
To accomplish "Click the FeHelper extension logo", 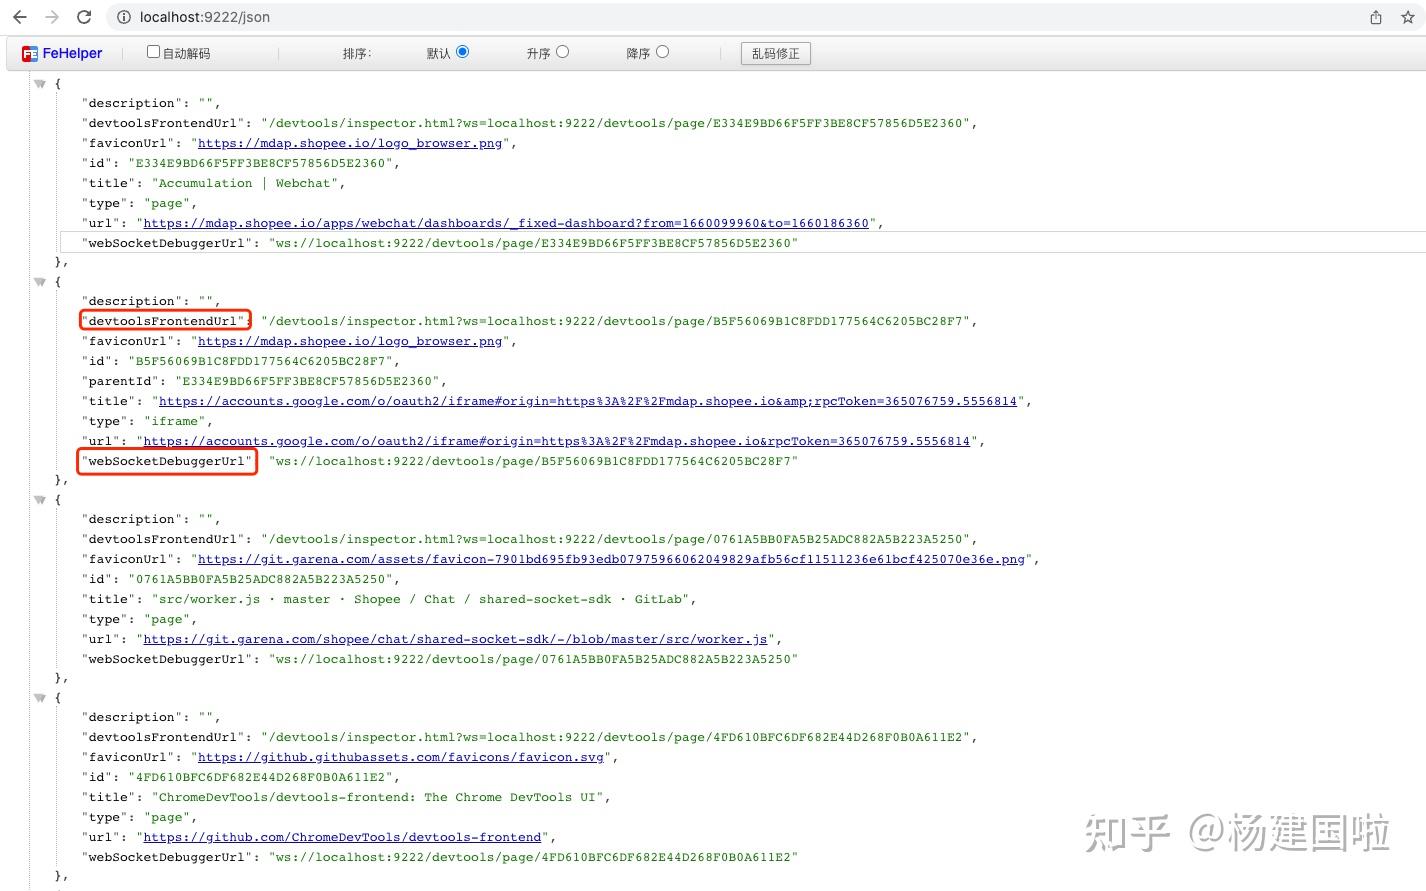I will pos(29,53).
